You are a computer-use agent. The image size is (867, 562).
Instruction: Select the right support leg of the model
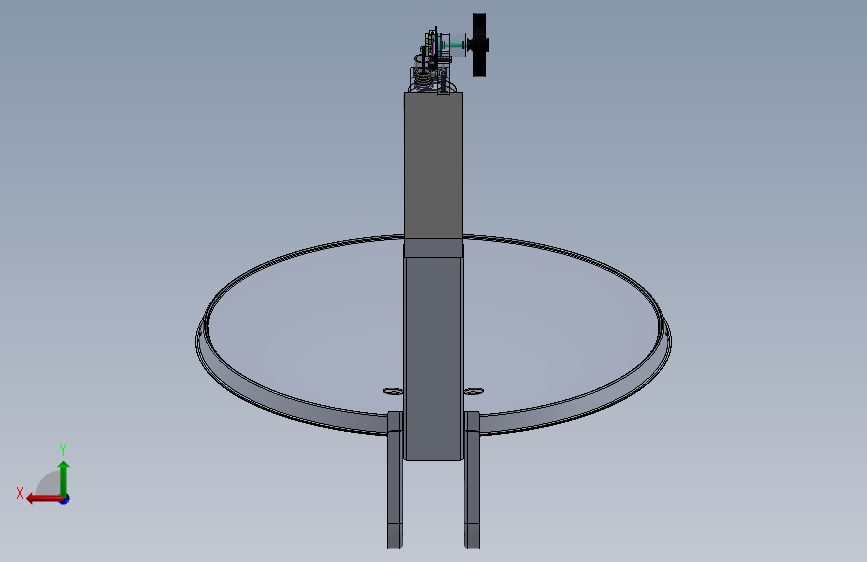pyautogui.click(x=472, y=480)
